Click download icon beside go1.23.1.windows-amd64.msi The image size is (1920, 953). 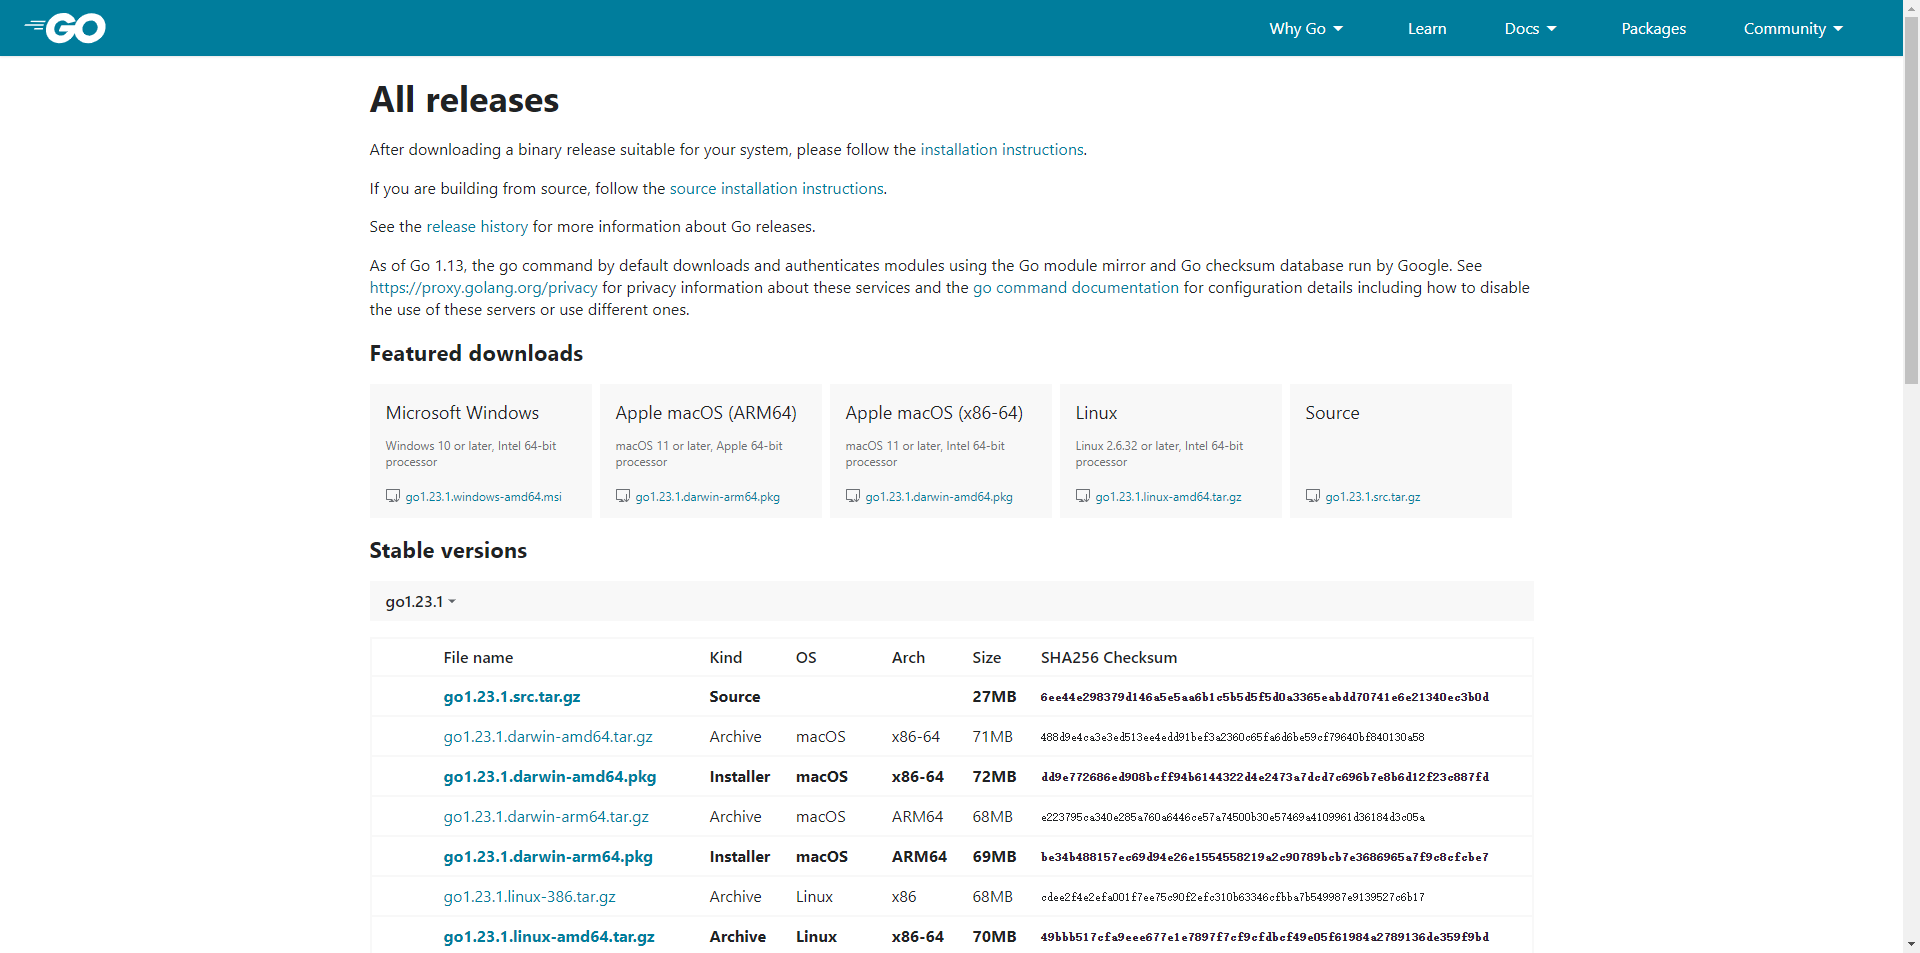pos(393,496)
